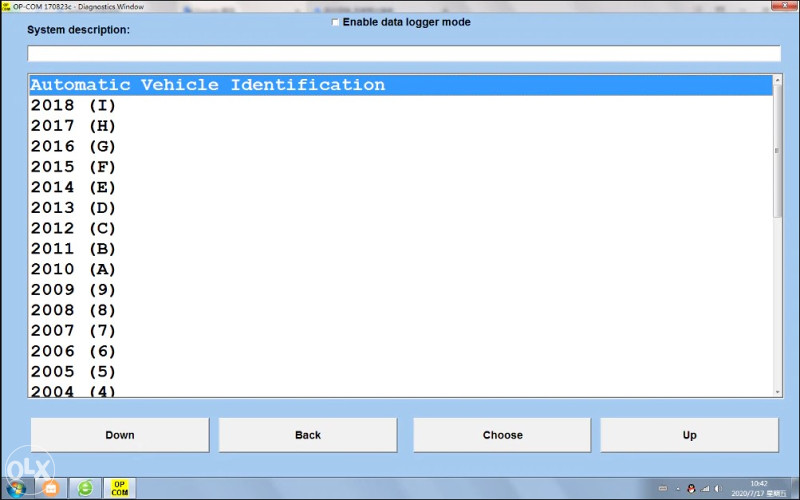This screenshot has height=500, width=800.
Task: Select model year 2007 (7)
Action: coord(401,331)
